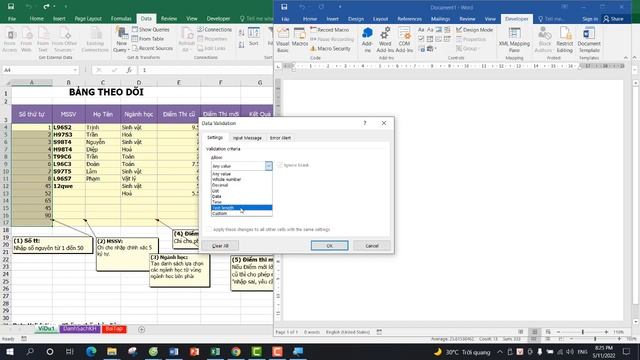Choose Custom in Allow list
This screenshot has height=360, width=640.
pos(241,213)
